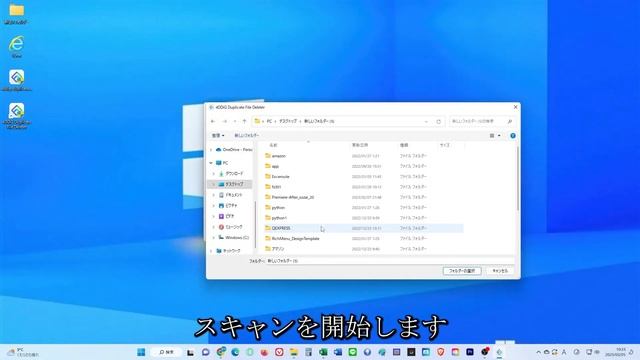The image size is (640, 360).
Task: Go up one folder level
Action: (244, 121)
